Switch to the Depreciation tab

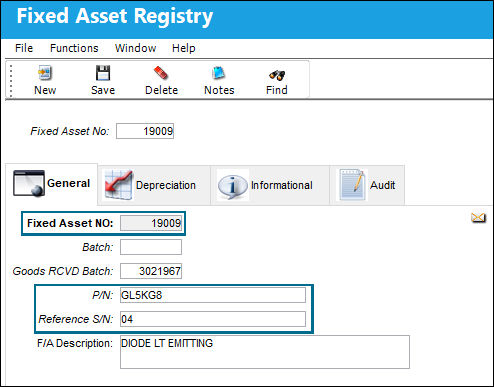pos(154,185)
